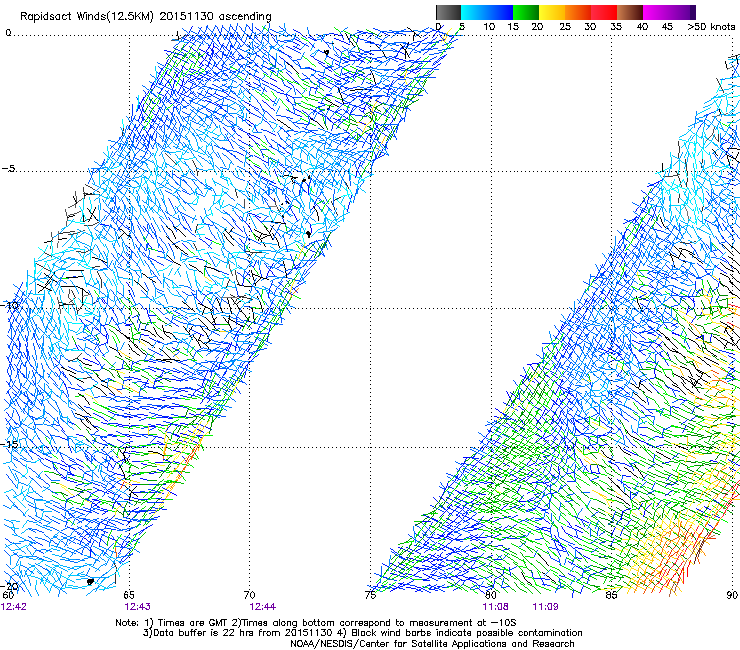
Task: Click the yellow 20-25 knots legend swatch
Action: click(552, 12)
